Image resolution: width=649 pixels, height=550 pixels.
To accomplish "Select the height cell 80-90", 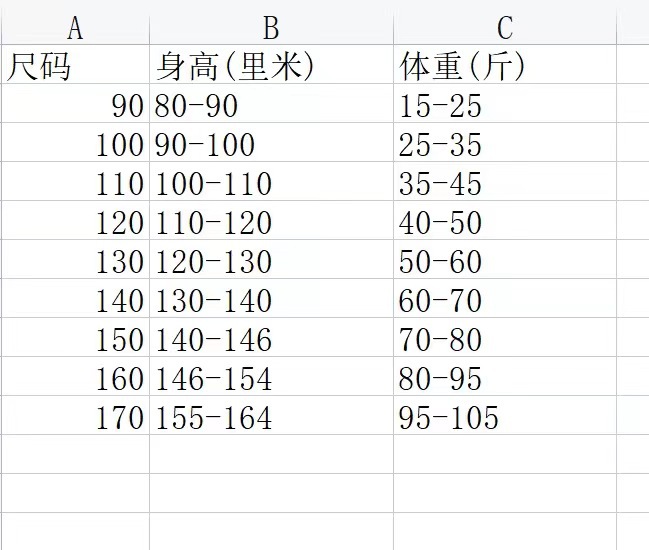I will (x=271, y=106).
